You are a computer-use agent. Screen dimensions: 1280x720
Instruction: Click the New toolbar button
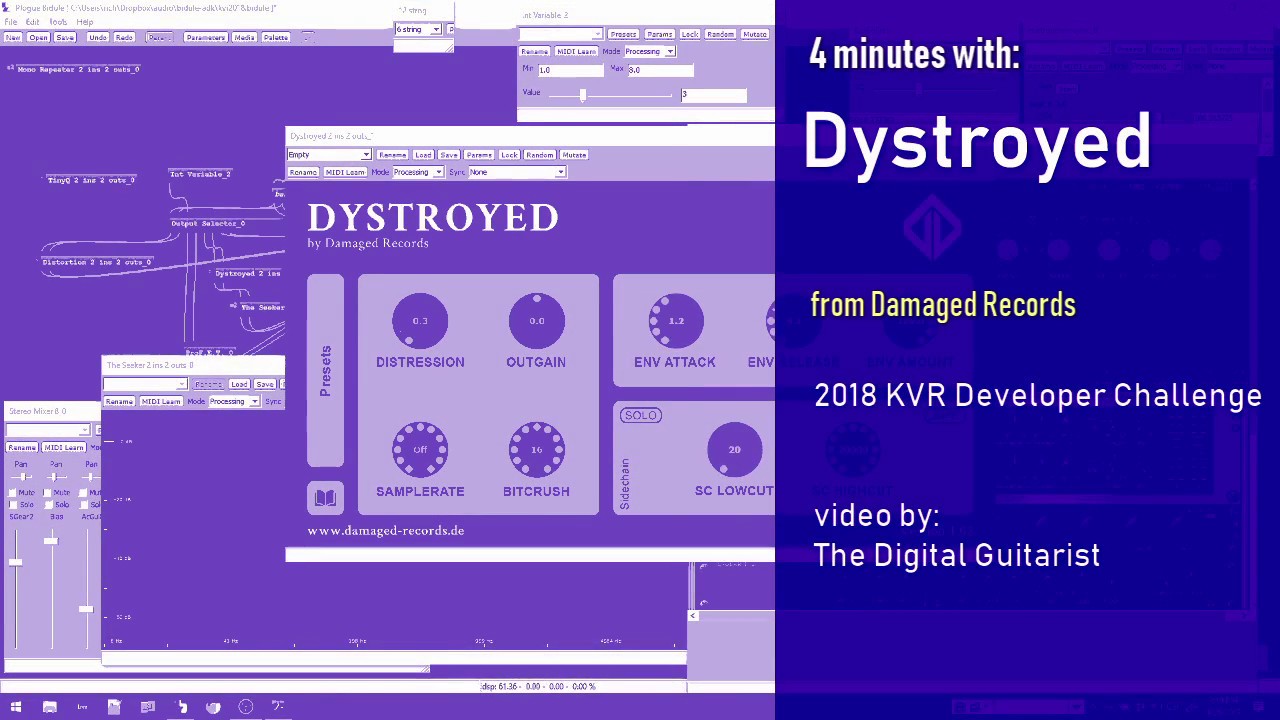click(x=13, y=37)
